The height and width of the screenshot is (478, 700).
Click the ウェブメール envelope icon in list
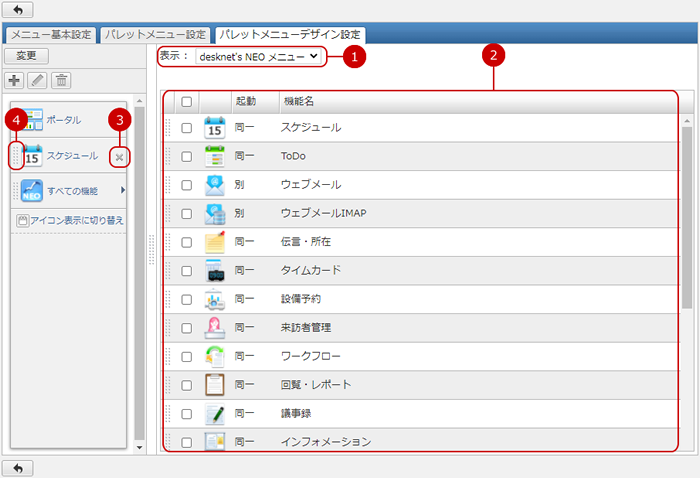click(x=214, y=185)
